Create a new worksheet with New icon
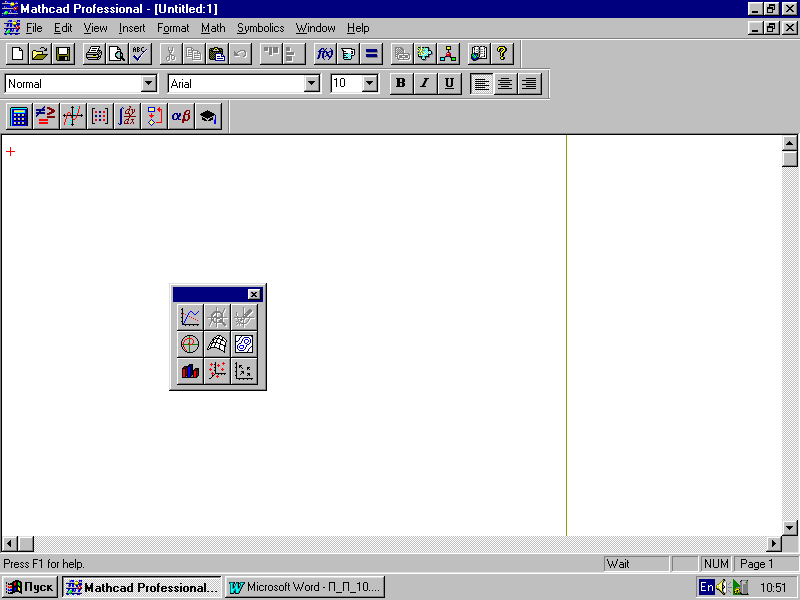 pos(17,54)
